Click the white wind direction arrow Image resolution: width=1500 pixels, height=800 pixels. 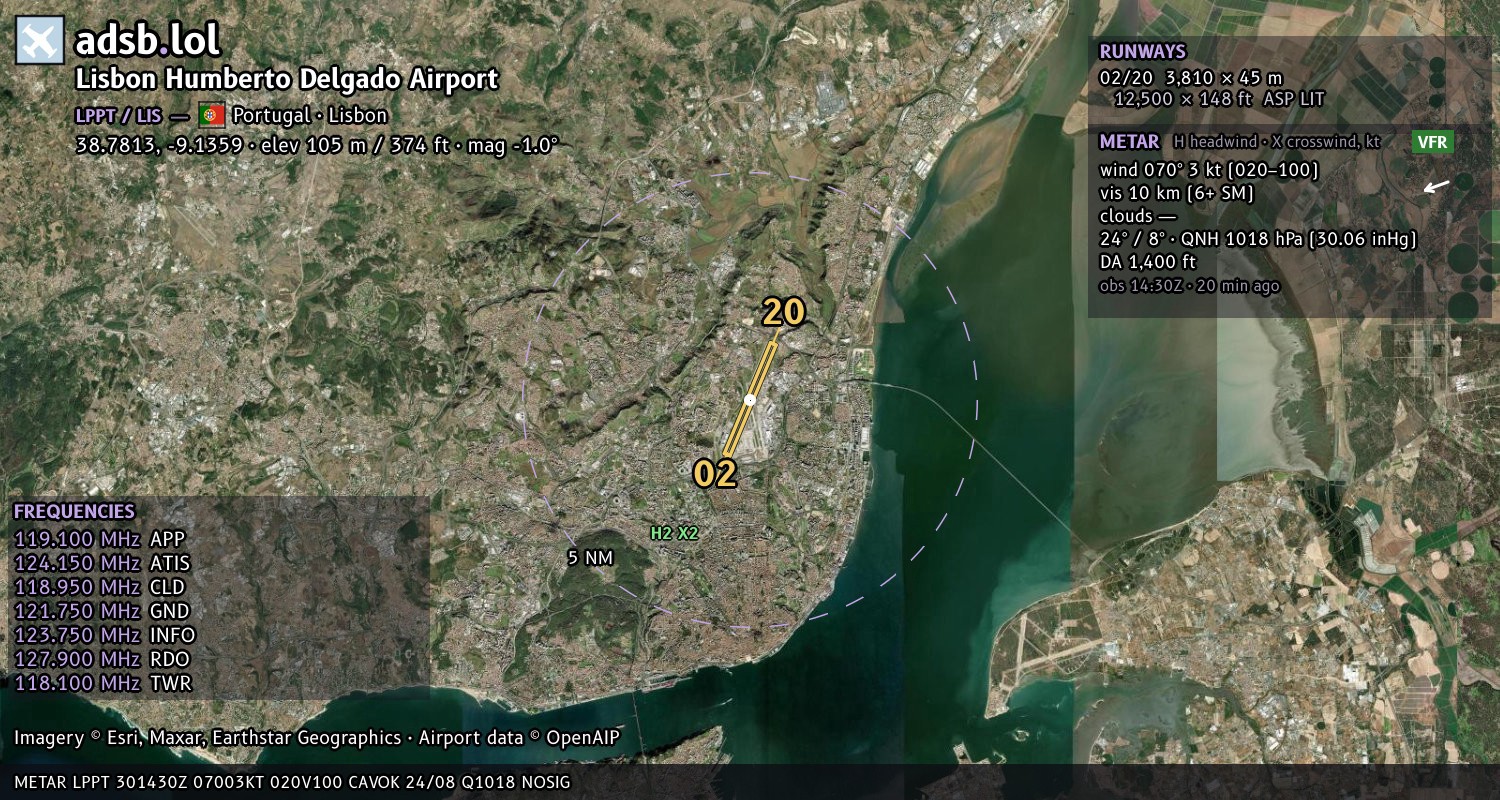(1436, 186)
